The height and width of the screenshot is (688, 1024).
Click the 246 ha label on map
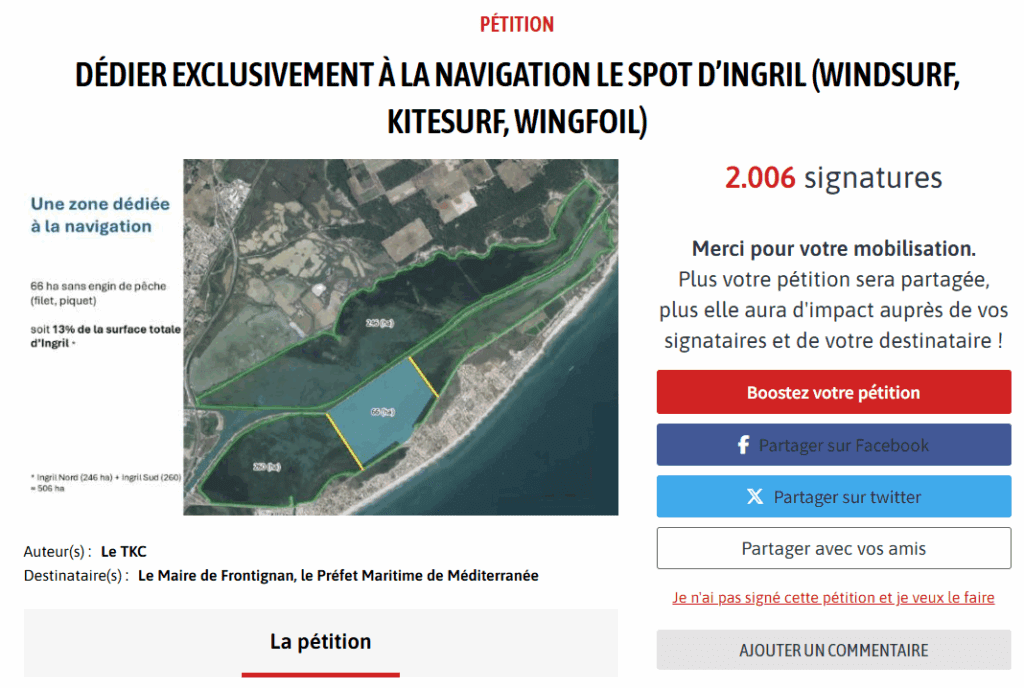coord(379,322)
